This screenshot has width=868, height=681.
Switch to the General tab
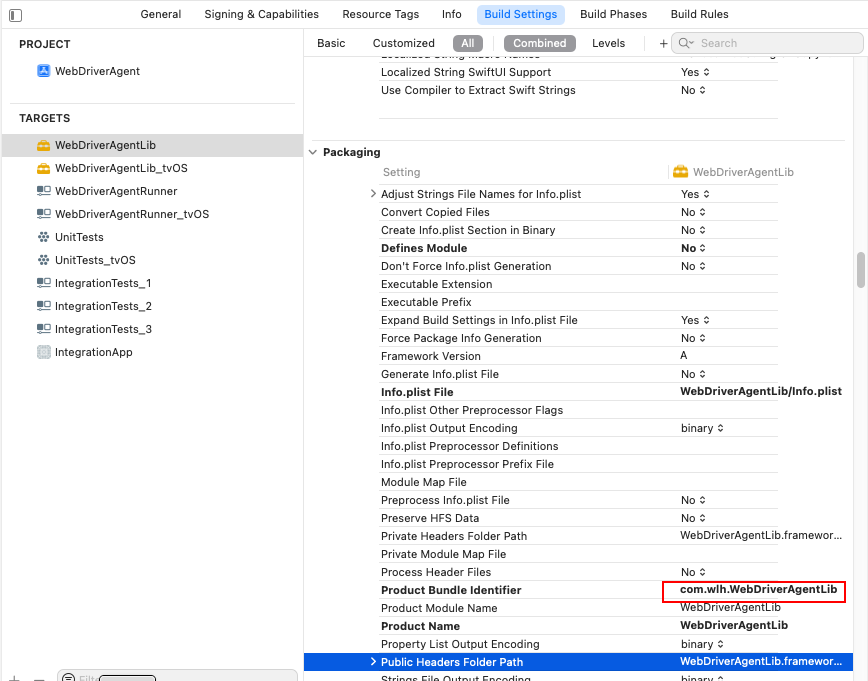point(161,14)
